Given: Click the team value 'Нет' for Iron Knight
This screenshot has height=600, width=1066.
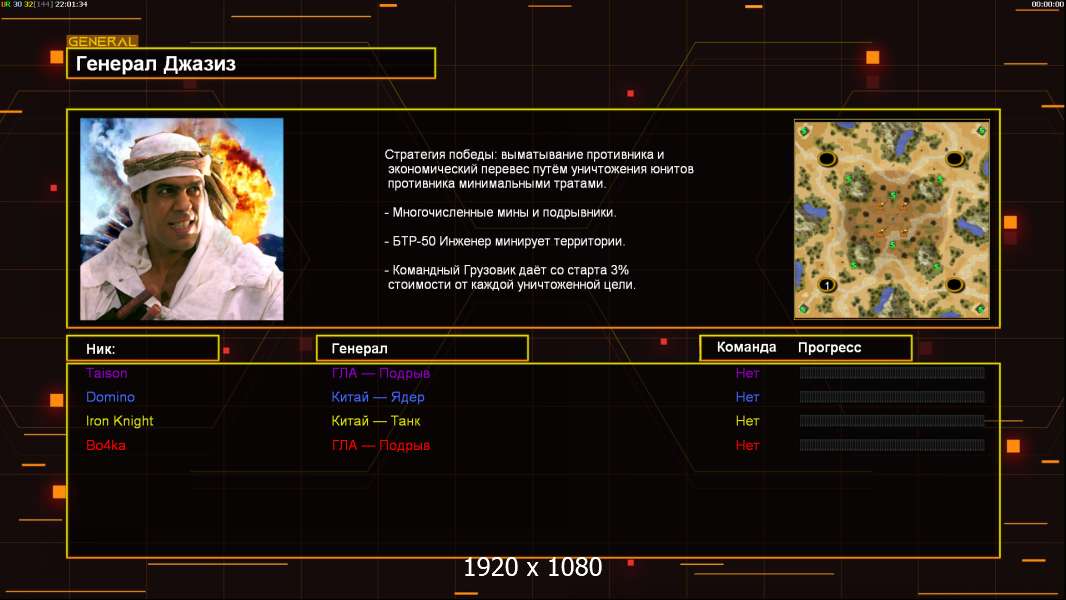Looking at the screenshot, I should (747, 421).
